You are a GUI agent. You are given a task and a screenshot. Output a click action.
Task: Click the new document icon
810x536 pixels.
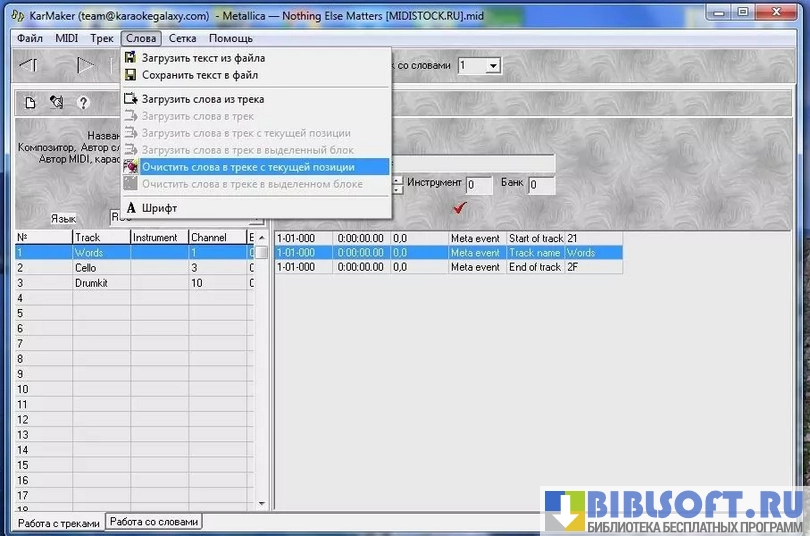click(30, 102)
